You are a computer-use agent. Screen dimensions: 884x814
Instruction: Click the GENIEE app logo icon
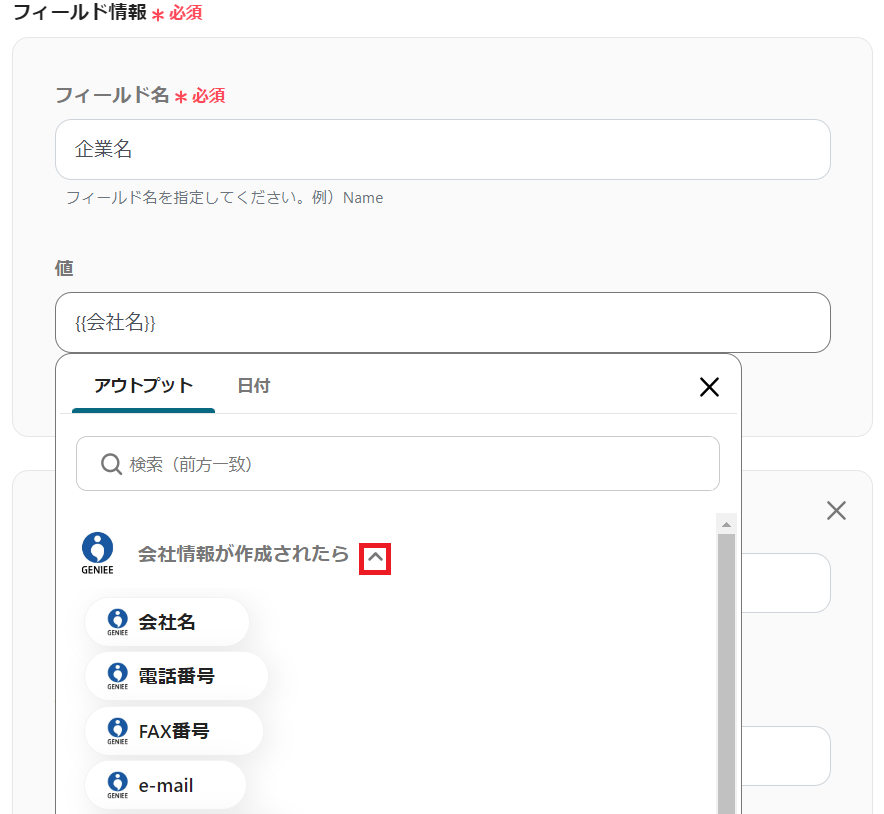(x=97, y=553)
